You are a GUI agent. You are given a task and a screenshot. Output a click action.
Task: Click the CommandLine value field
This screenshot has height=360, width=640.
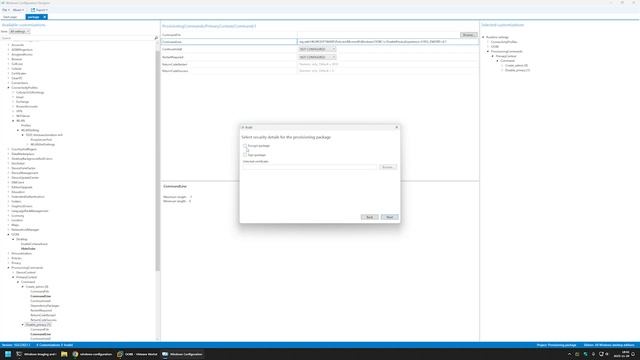click(x=388, y=42)
